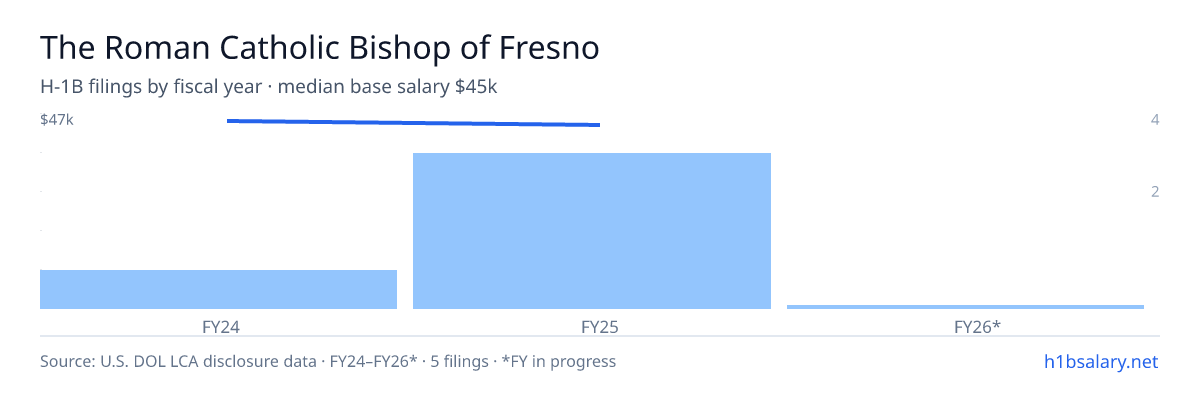
Task: Select the FY26* axis label
Action: coord(978,326)
